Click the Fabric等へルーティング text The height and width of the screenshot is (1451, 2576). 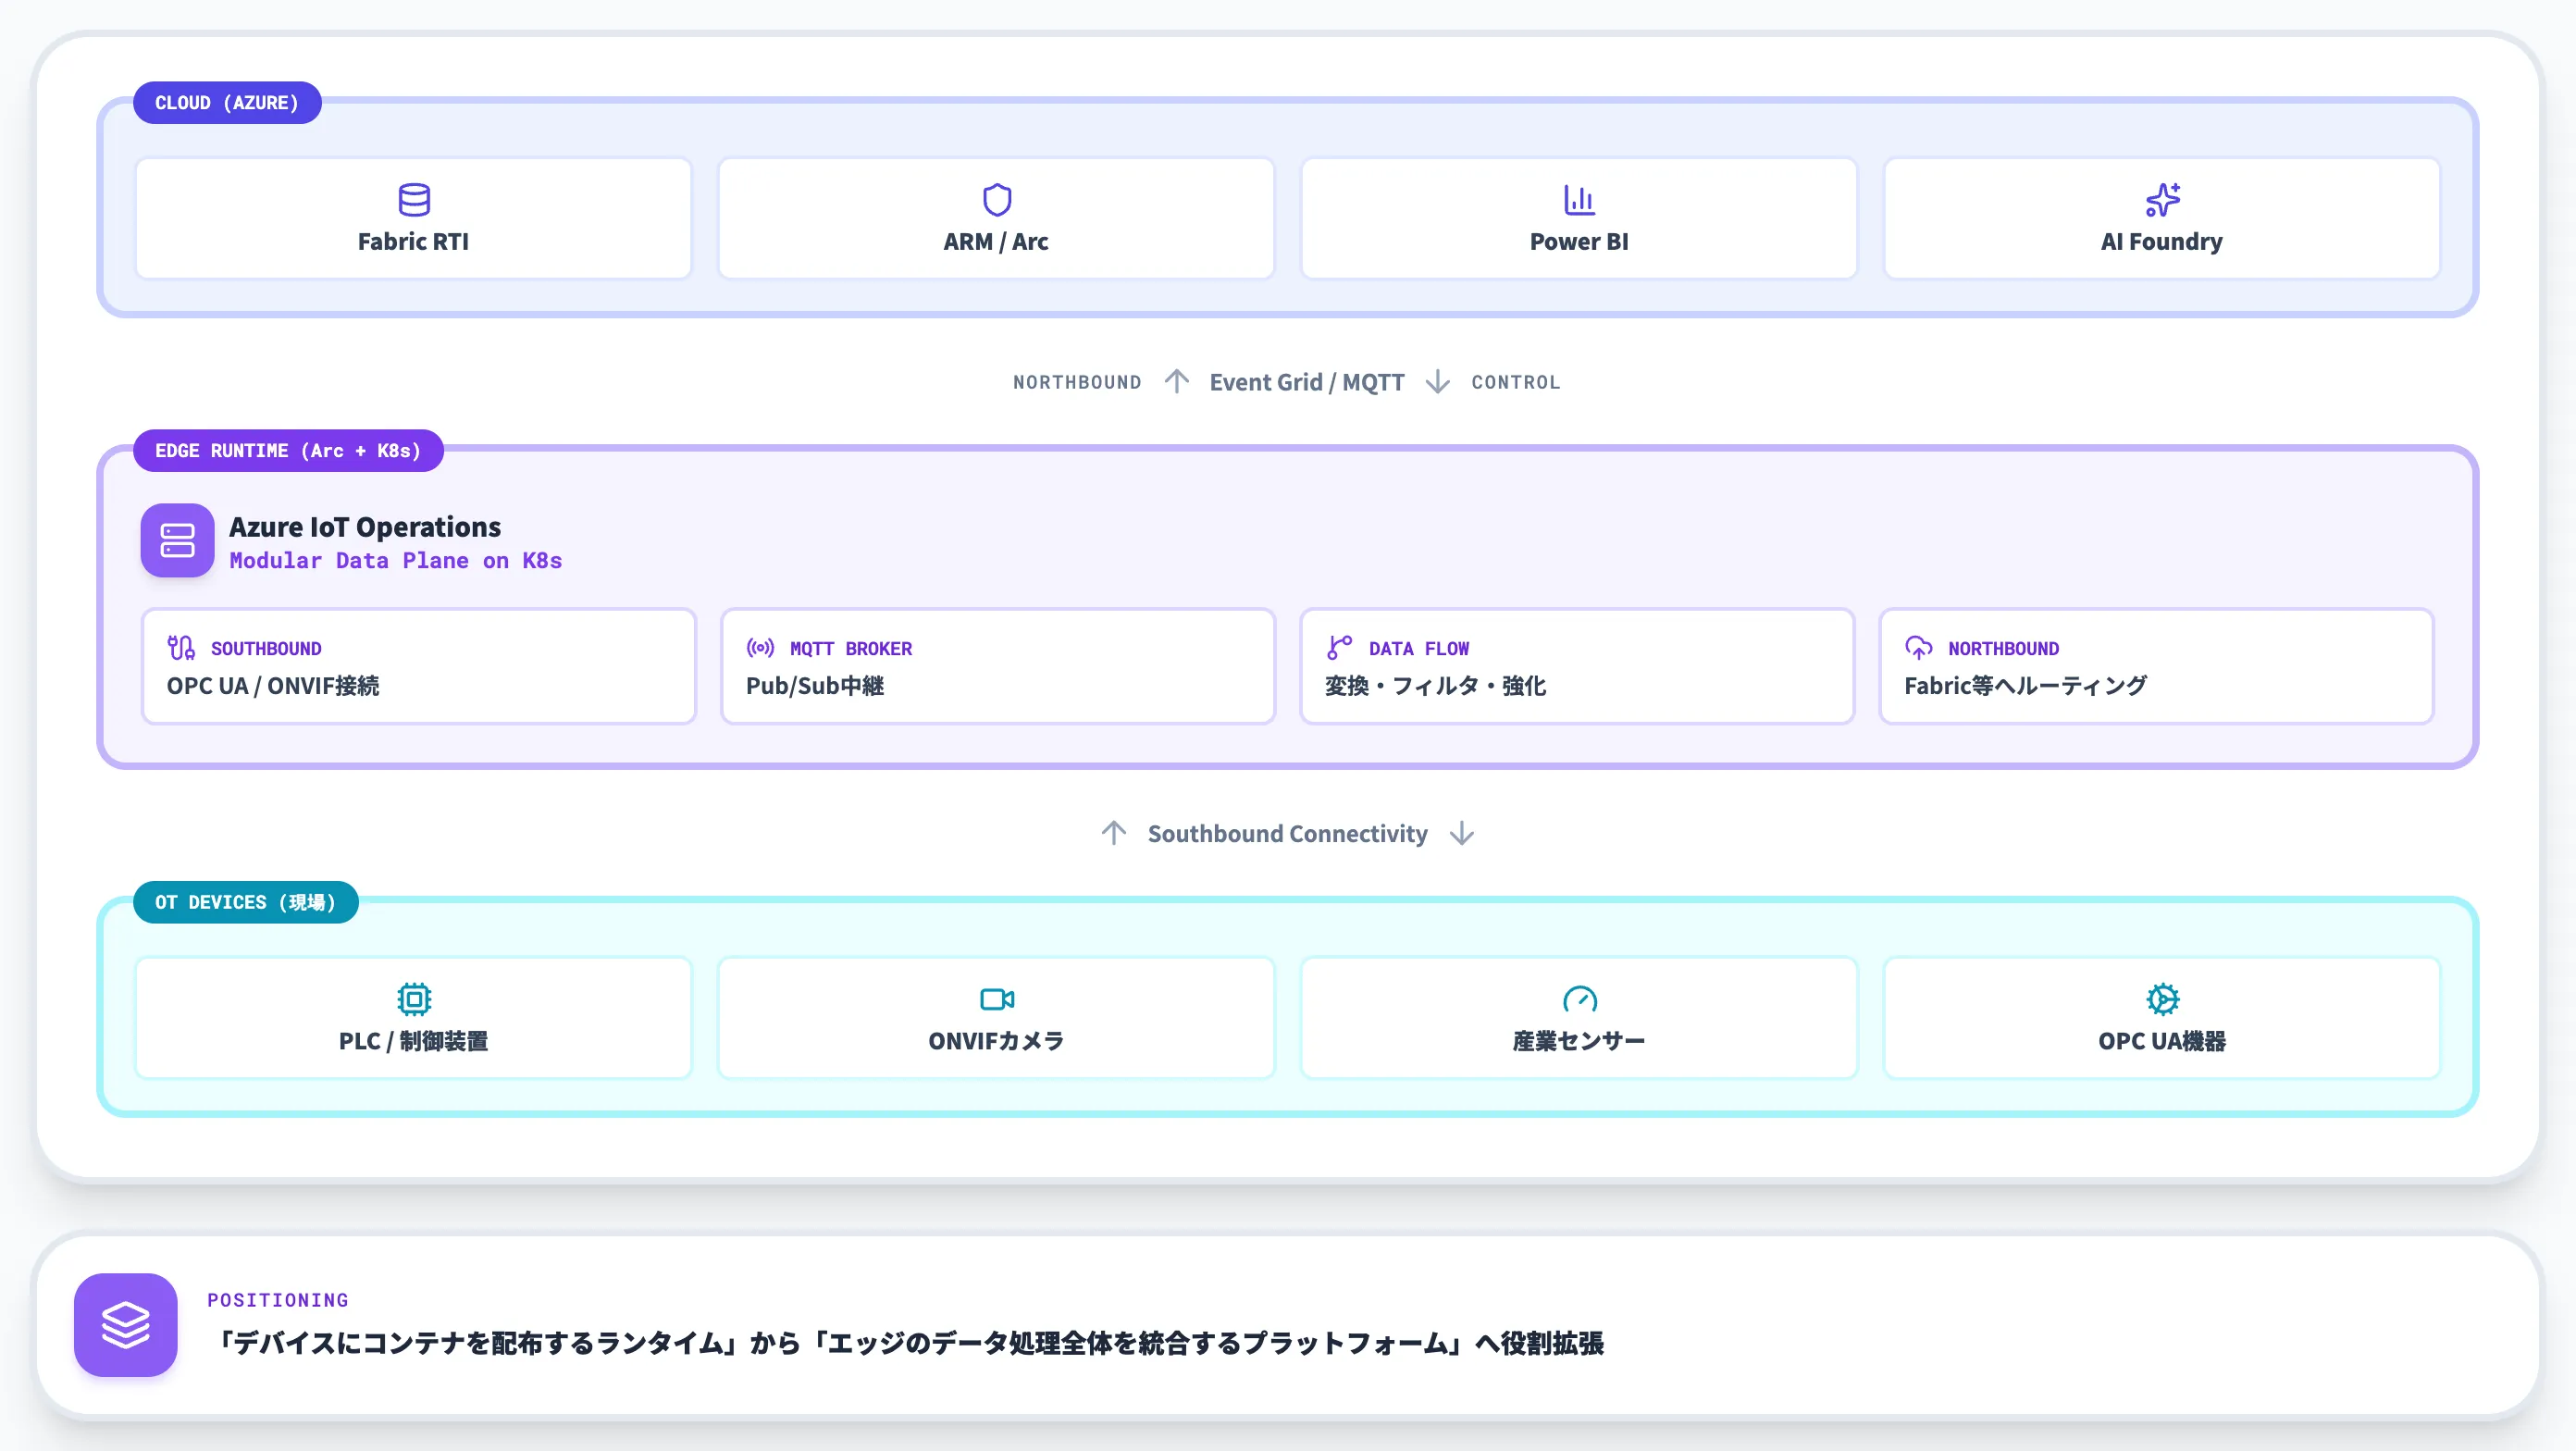tap(2025, 686)
